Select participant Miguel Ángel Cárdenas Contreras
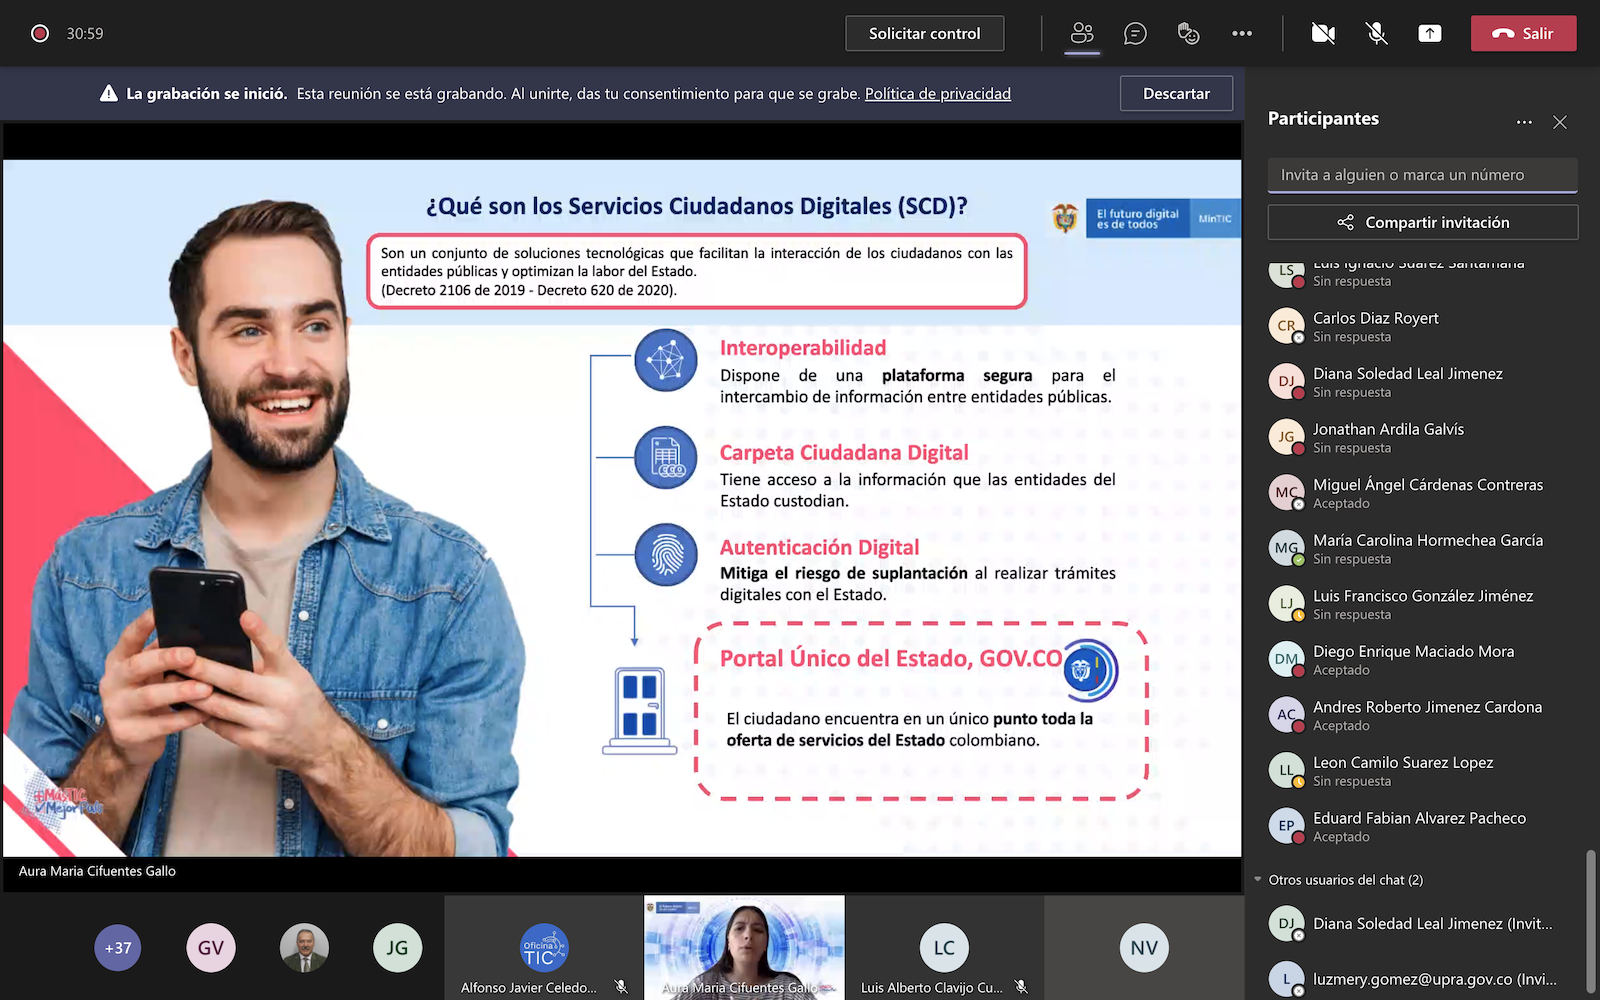This screenshot has height=1000, width=1600. [1422, 493]
